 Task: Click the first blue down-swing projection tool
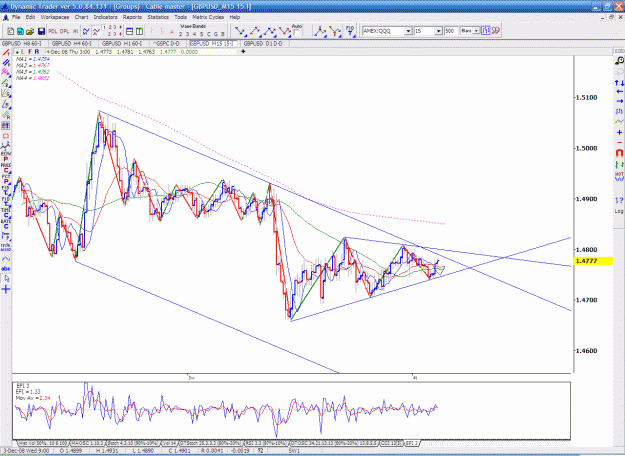click(240, 31)
